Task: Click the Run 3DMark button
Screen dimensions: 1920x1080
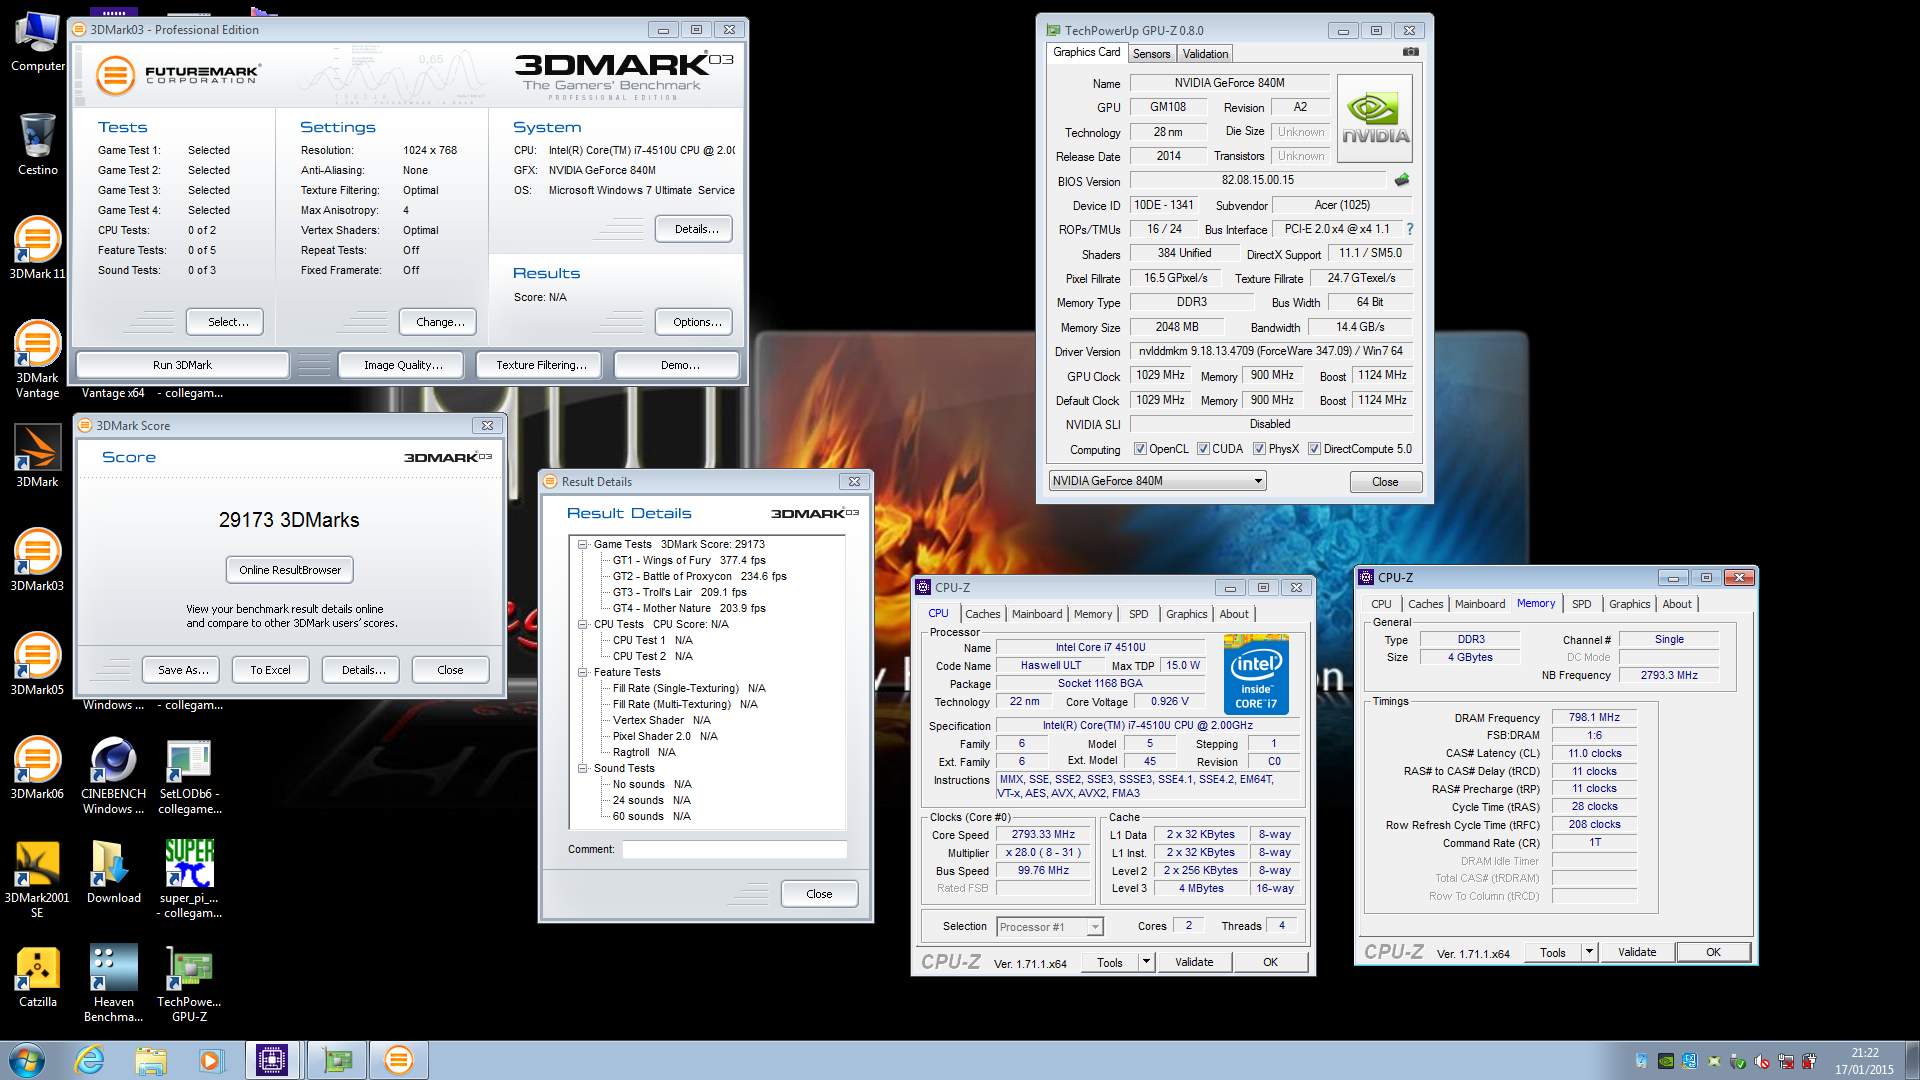Action: coord(182,365)
